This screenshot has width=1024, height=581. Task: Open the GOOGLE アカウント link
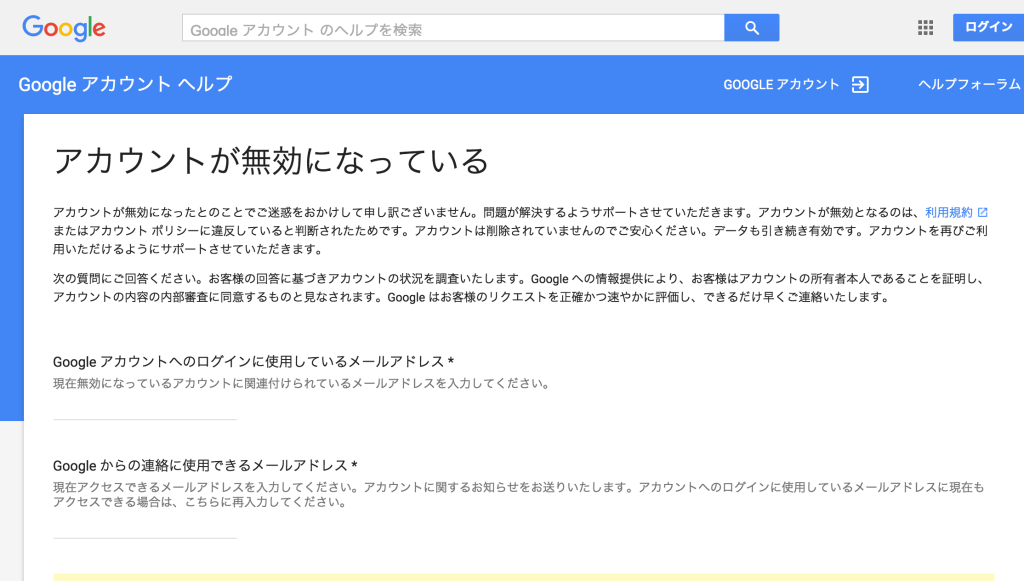(781, 84)
